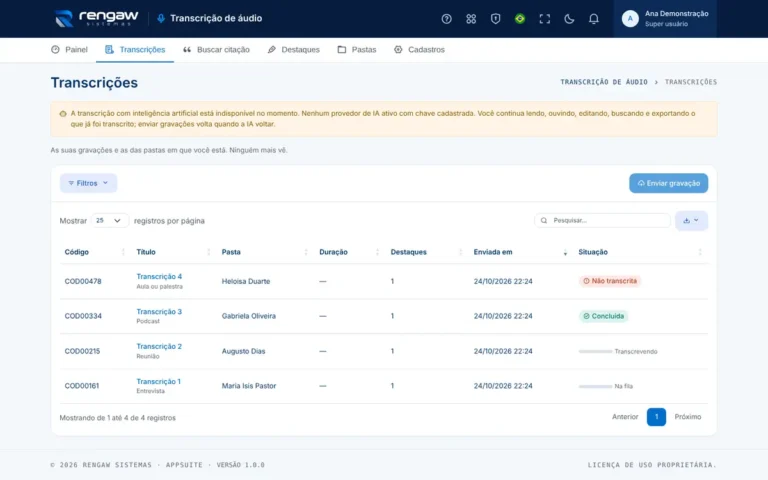Click the microphone icon beside Transcrição de áudio

point(161,19)
